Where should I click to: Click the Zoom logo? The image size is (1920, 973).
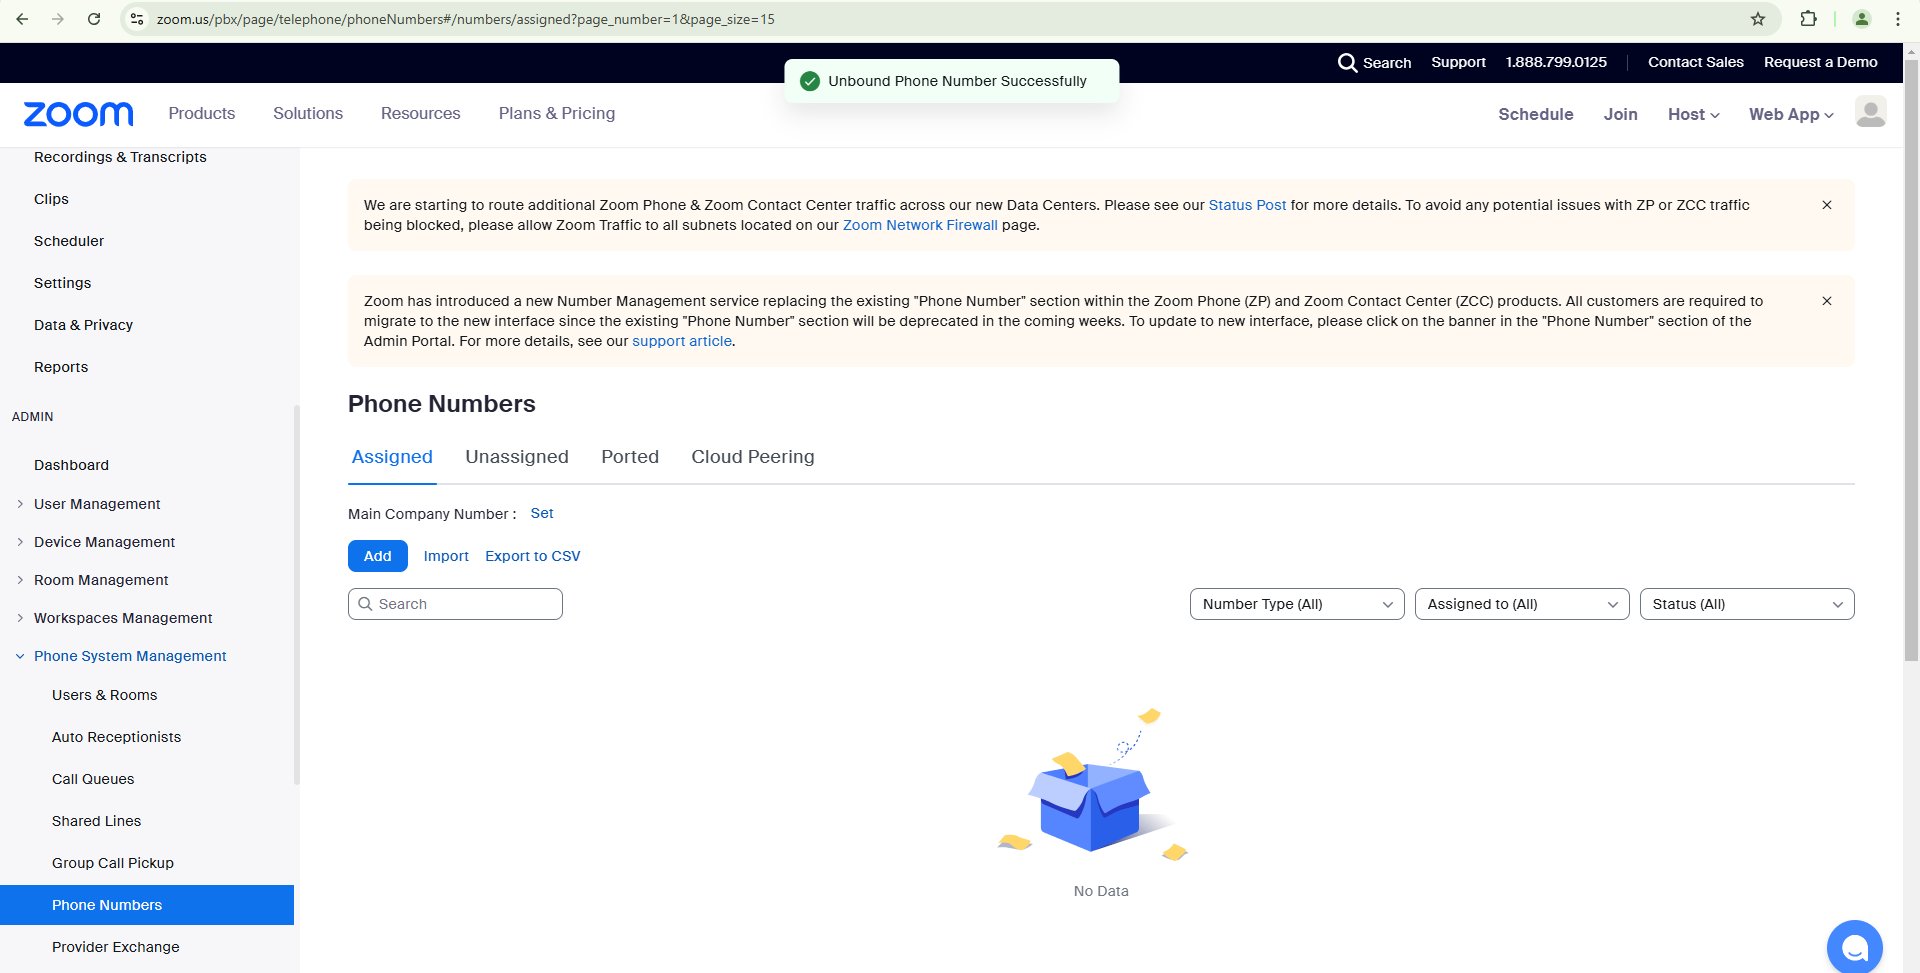point(78,114)
